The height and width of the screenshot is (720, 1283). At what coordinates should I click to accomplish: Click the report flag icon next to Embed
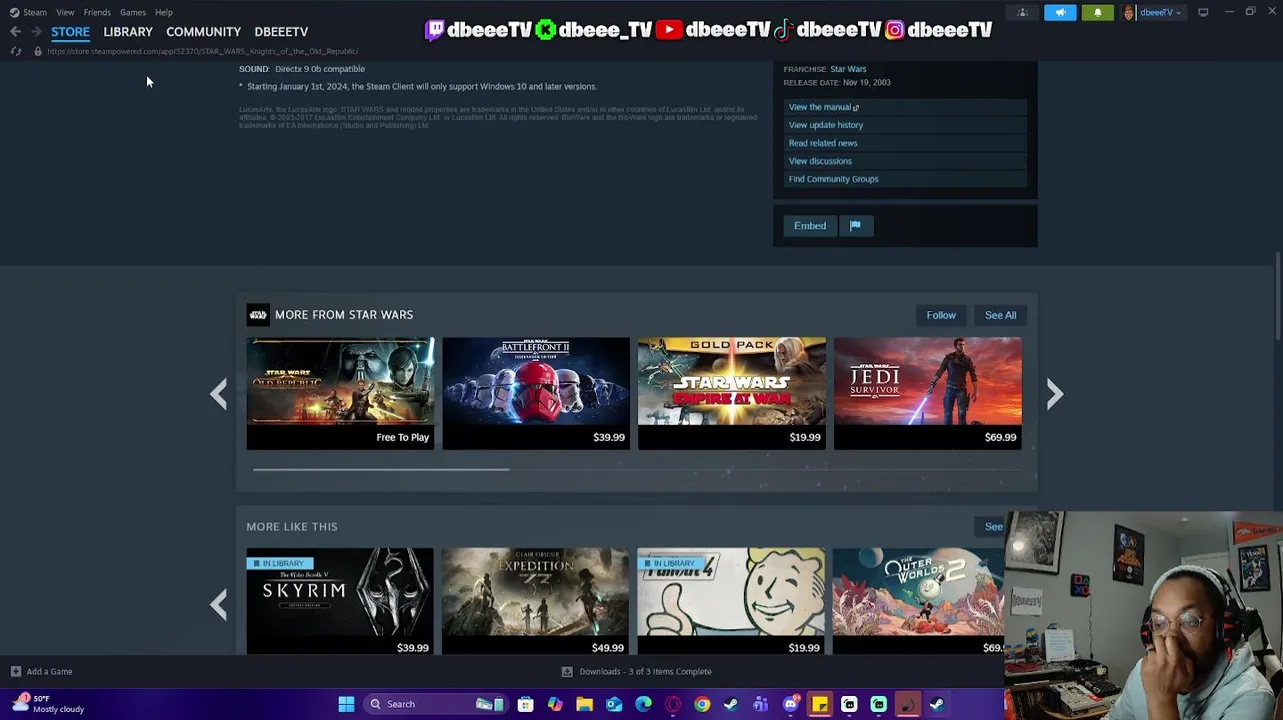tap(855, 226)
